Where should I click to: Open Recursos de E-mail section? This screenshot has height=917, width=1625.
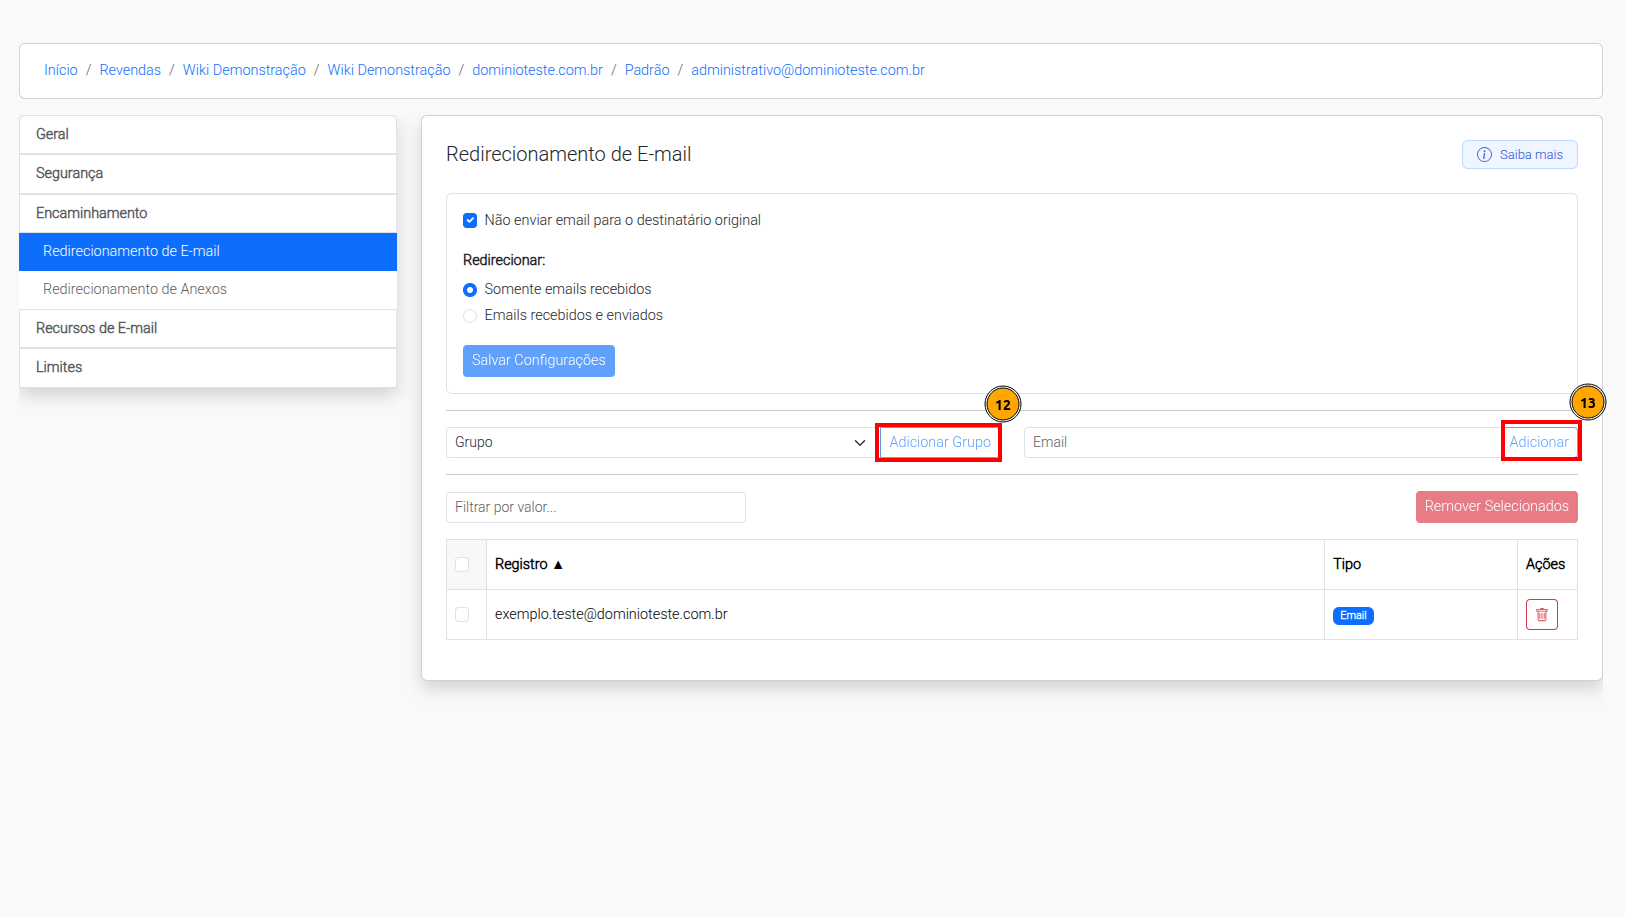[208, 328]
